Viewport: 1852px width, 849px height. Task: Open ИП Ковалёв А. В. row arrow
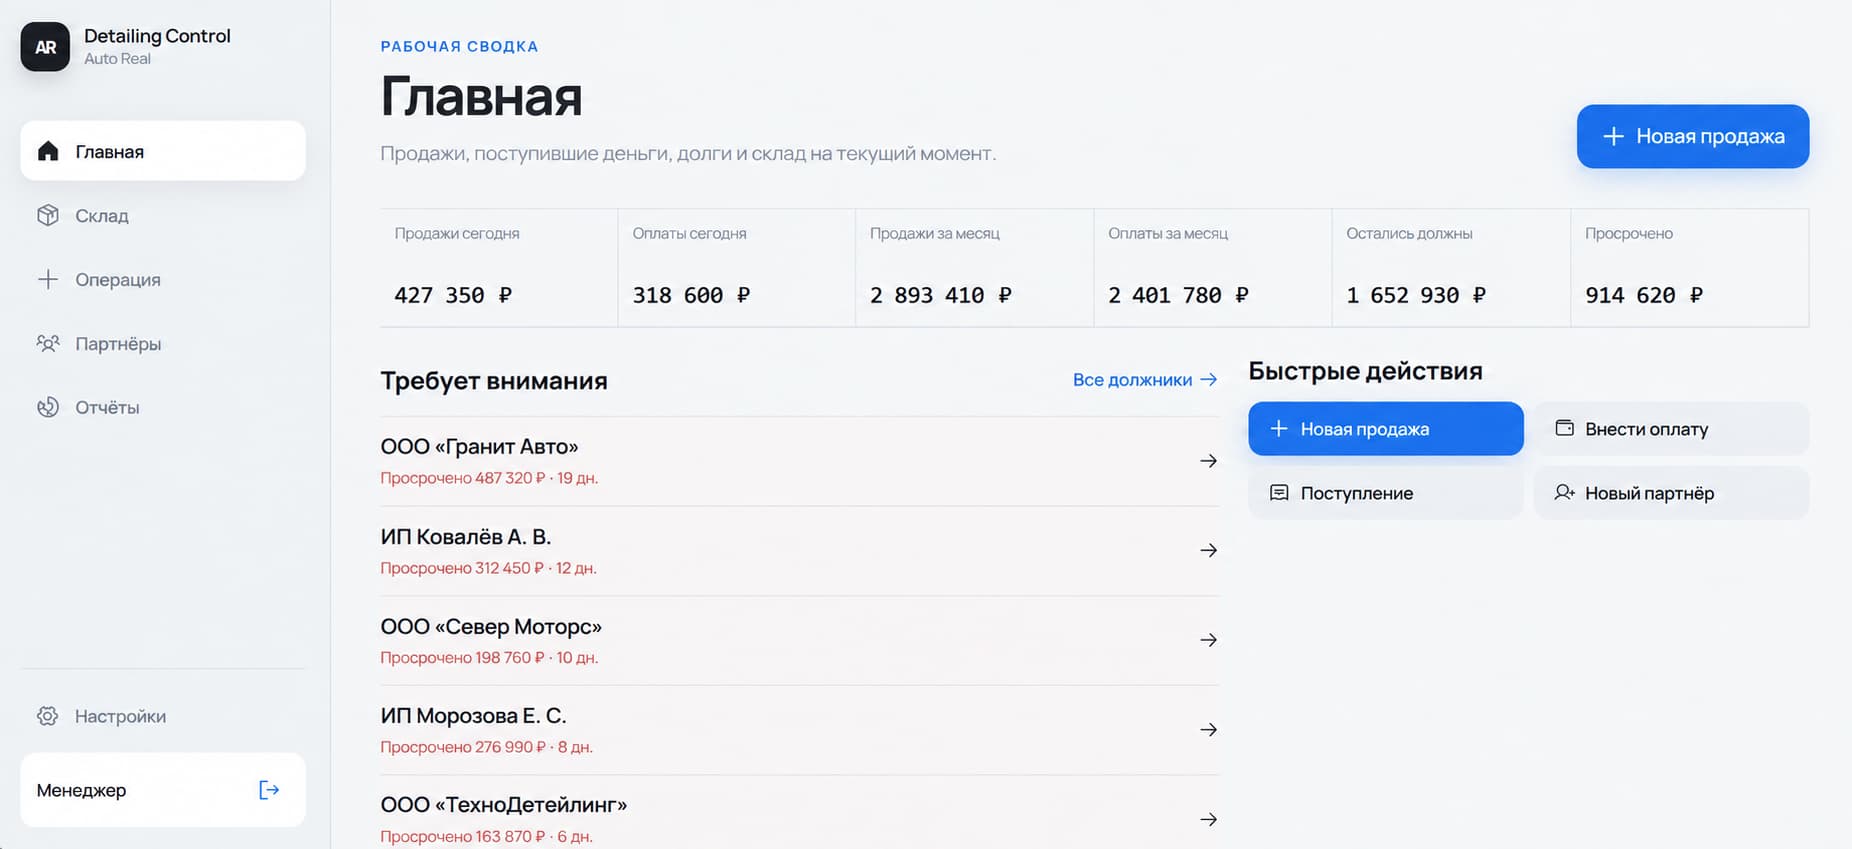pos(1208,550)
